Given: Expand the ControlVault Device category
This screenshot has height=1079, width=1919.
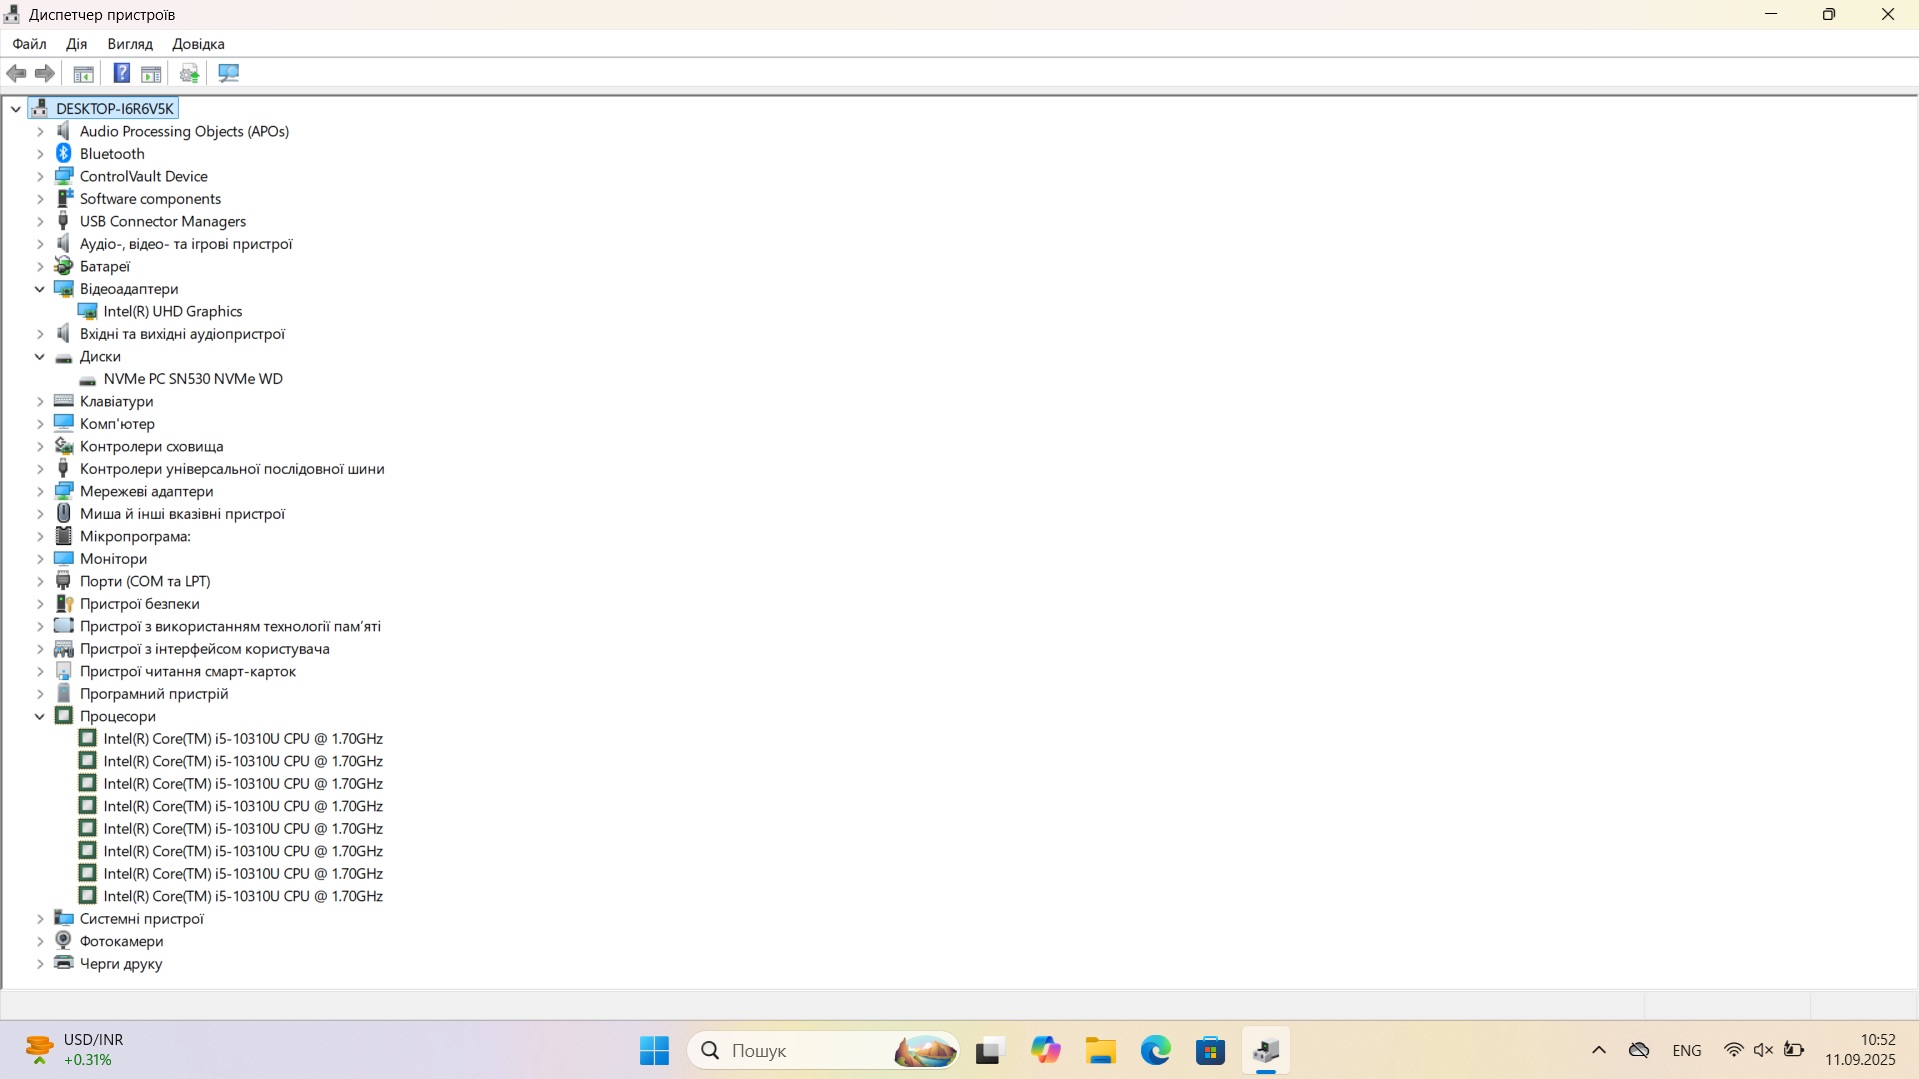Looking at the screenshot, I should coord(40,176).
